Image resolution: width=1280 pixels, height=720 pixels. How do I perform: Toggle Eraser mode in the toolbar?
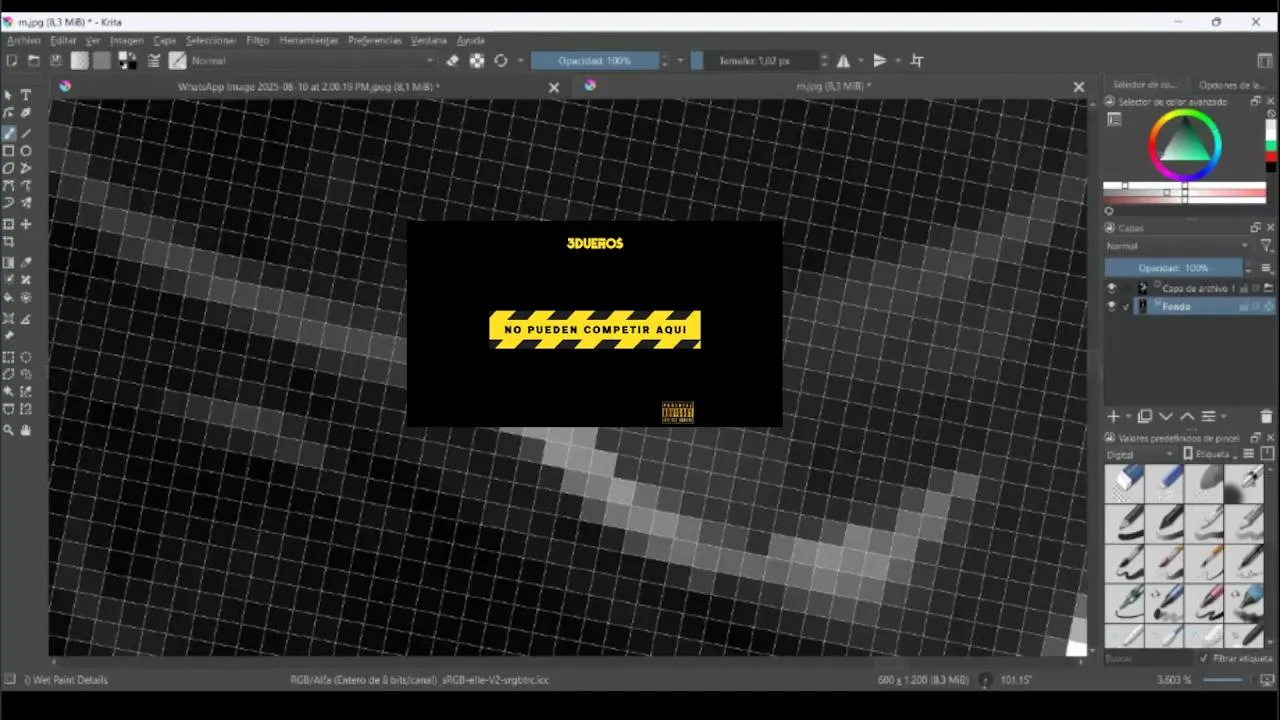(452, 61)
